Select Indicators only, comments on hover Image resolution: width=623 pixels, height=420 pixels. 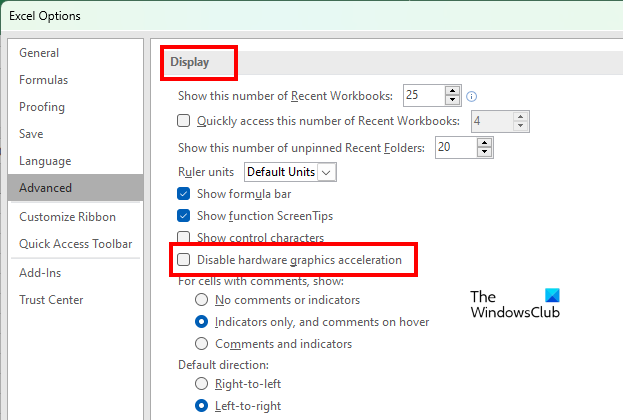point(201,321)
